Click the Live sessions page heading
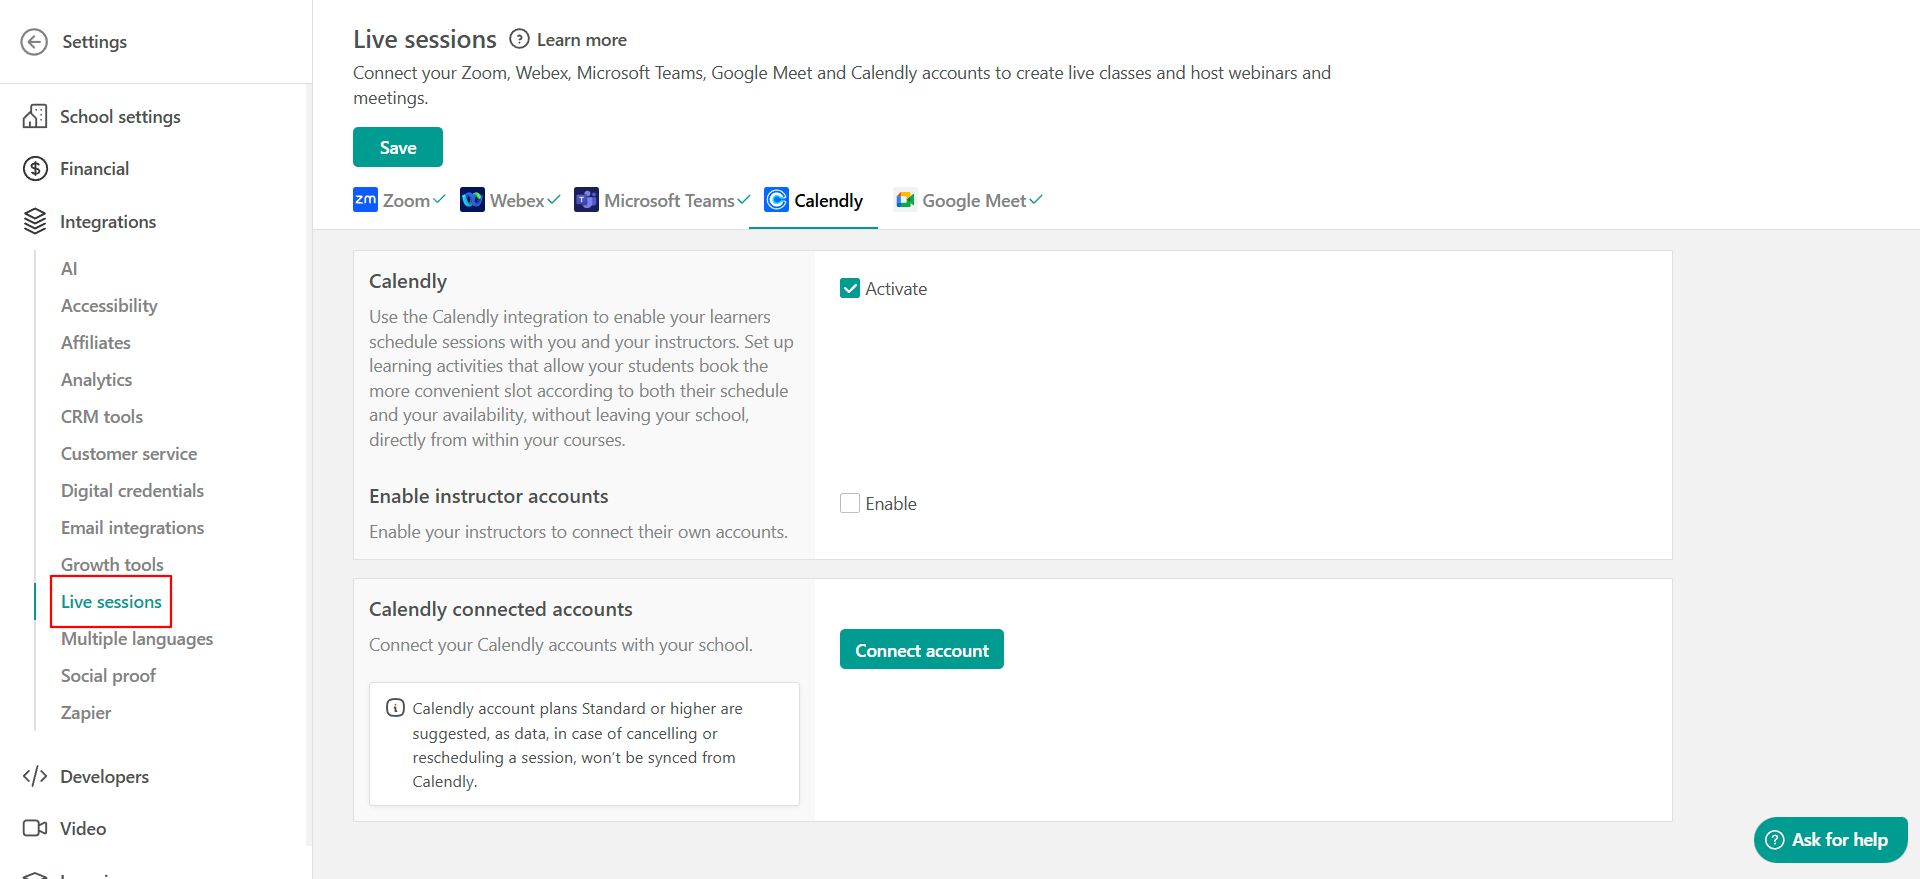Screen dimensions: 1920x879 click(x=425, y=40)
